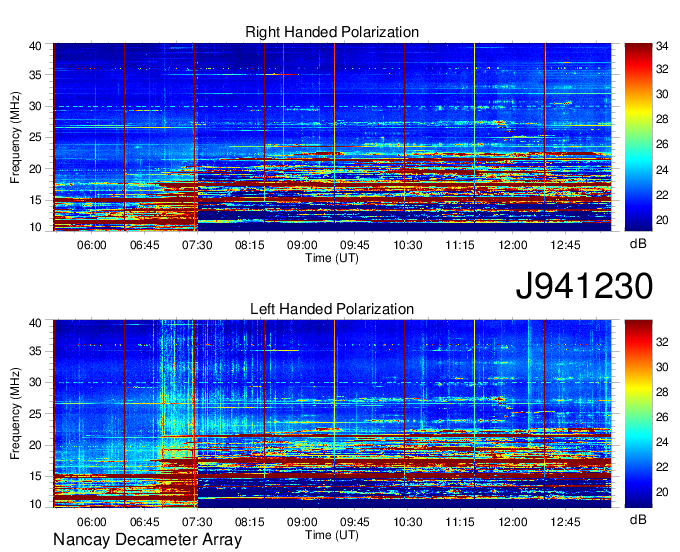The height and width of the screenshot is (552, 680).
Task: Click the left-handed polarization color bar
Action: (x=638, y=414)
